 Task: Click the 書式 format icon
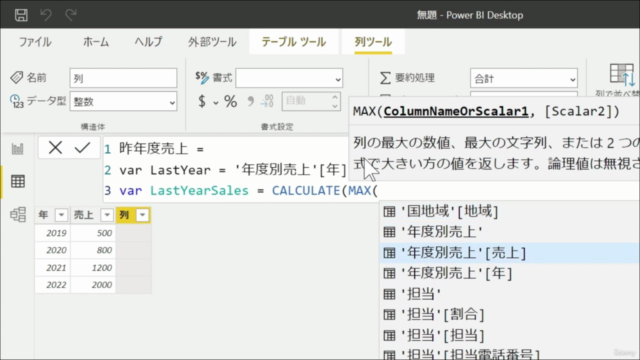pyautogui.click(x=202, y=77)
